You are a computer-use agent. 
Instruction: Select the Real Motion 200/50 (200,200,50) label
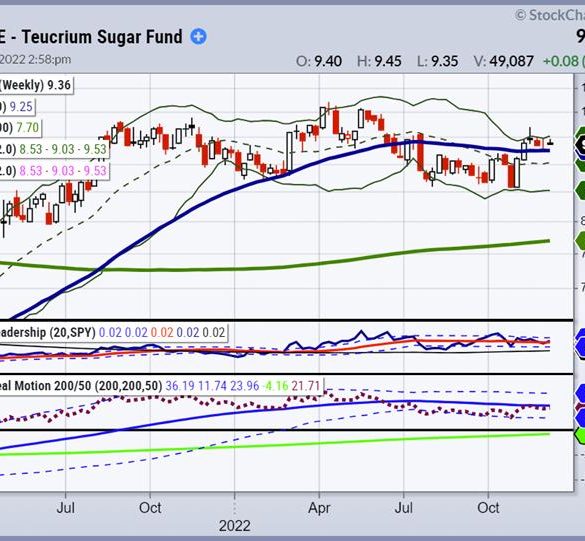click(x=81, y=385)
